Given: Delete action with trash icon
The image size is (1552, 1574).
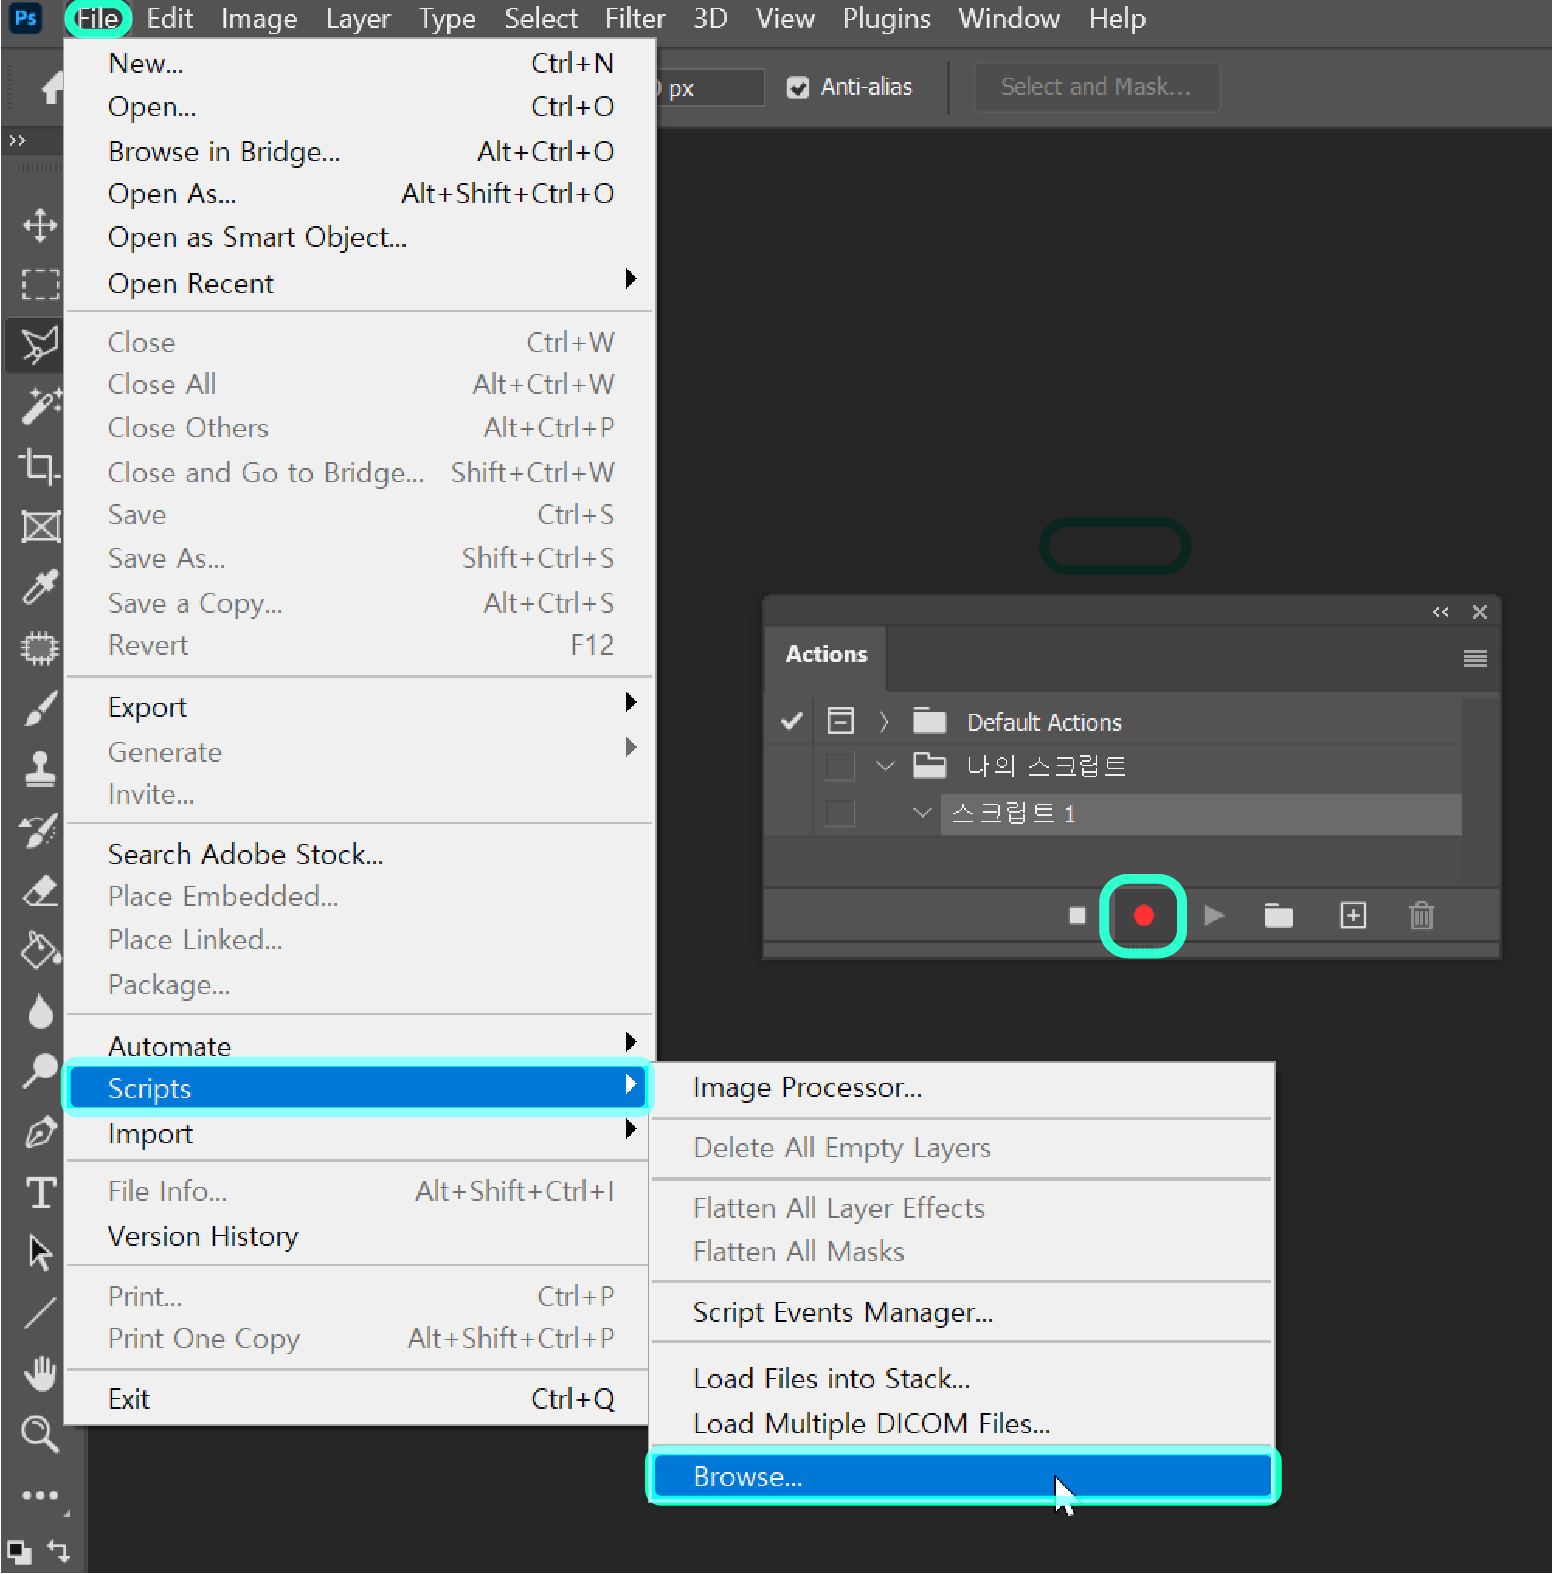Looking at the screenshot, I should [1421, 915].
